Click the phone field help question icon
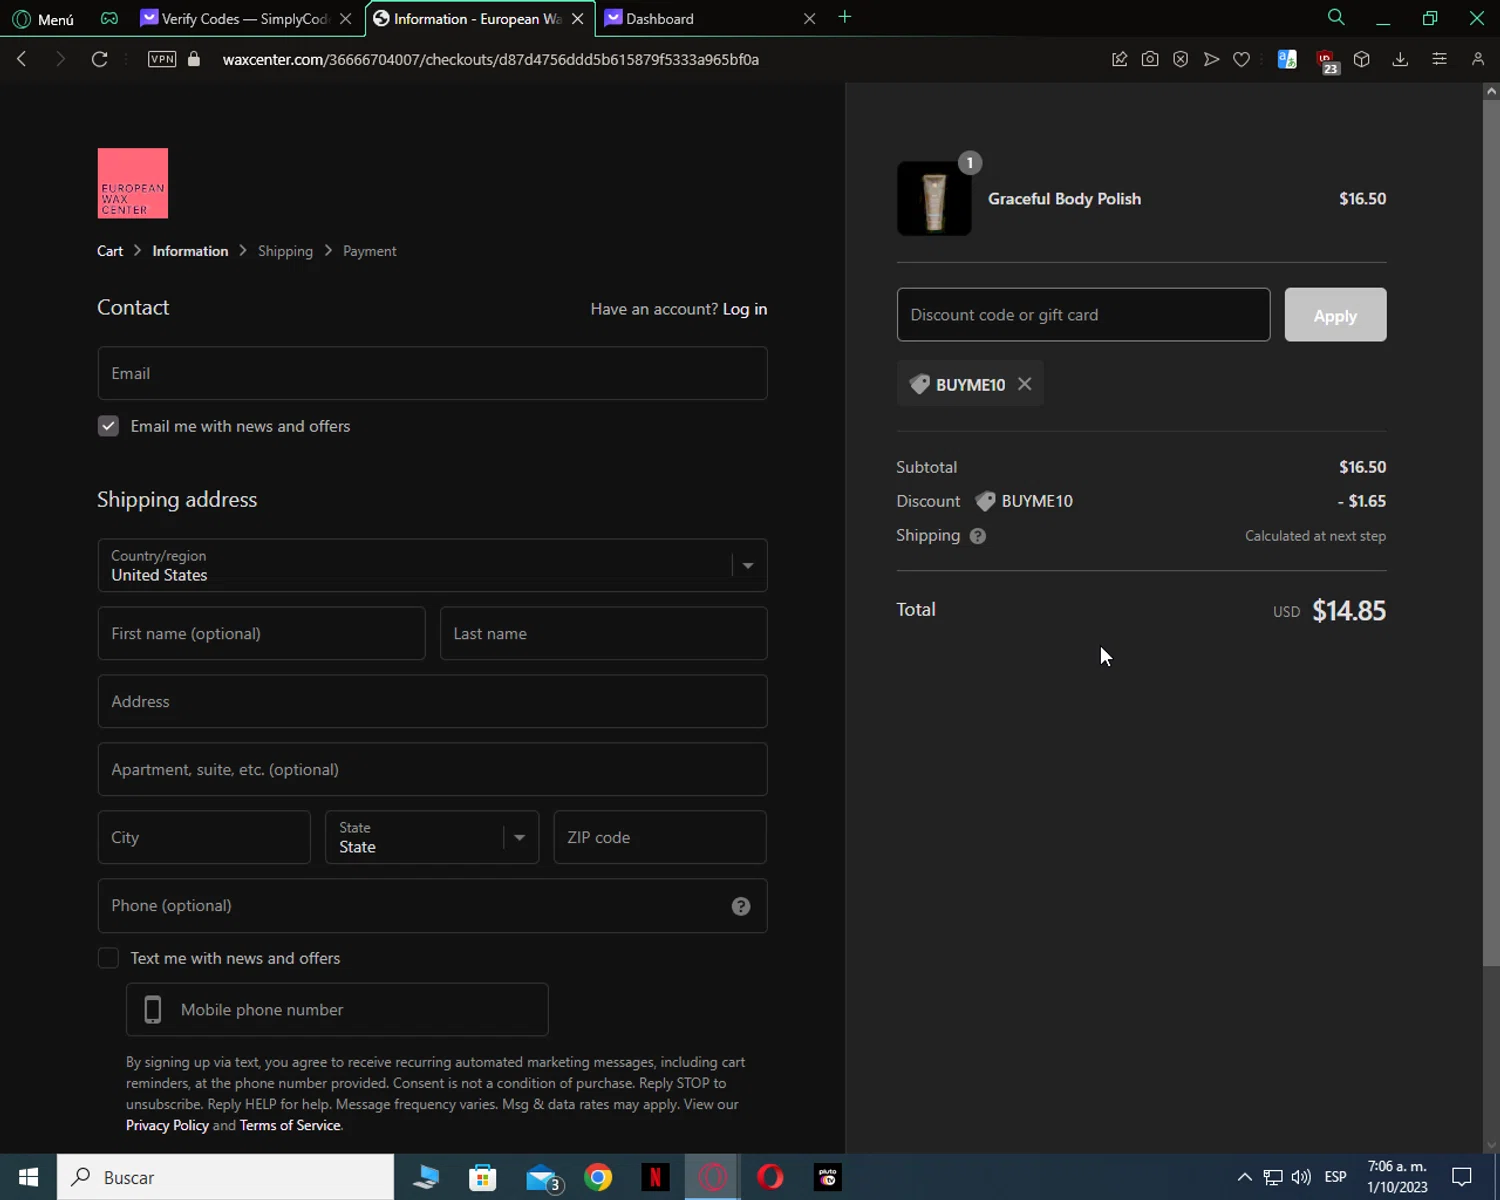The image size is (1500, 1200). point(741,906)
